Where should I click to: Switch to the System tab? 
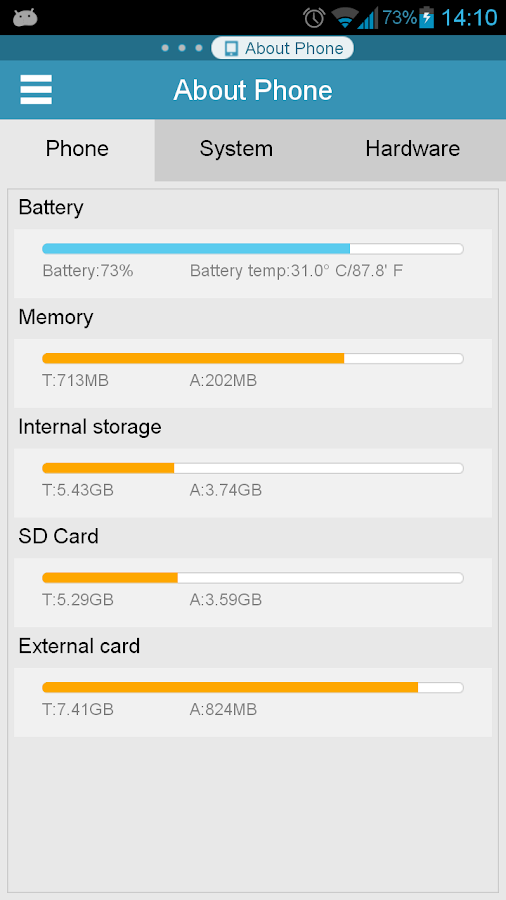coord(236,149)
